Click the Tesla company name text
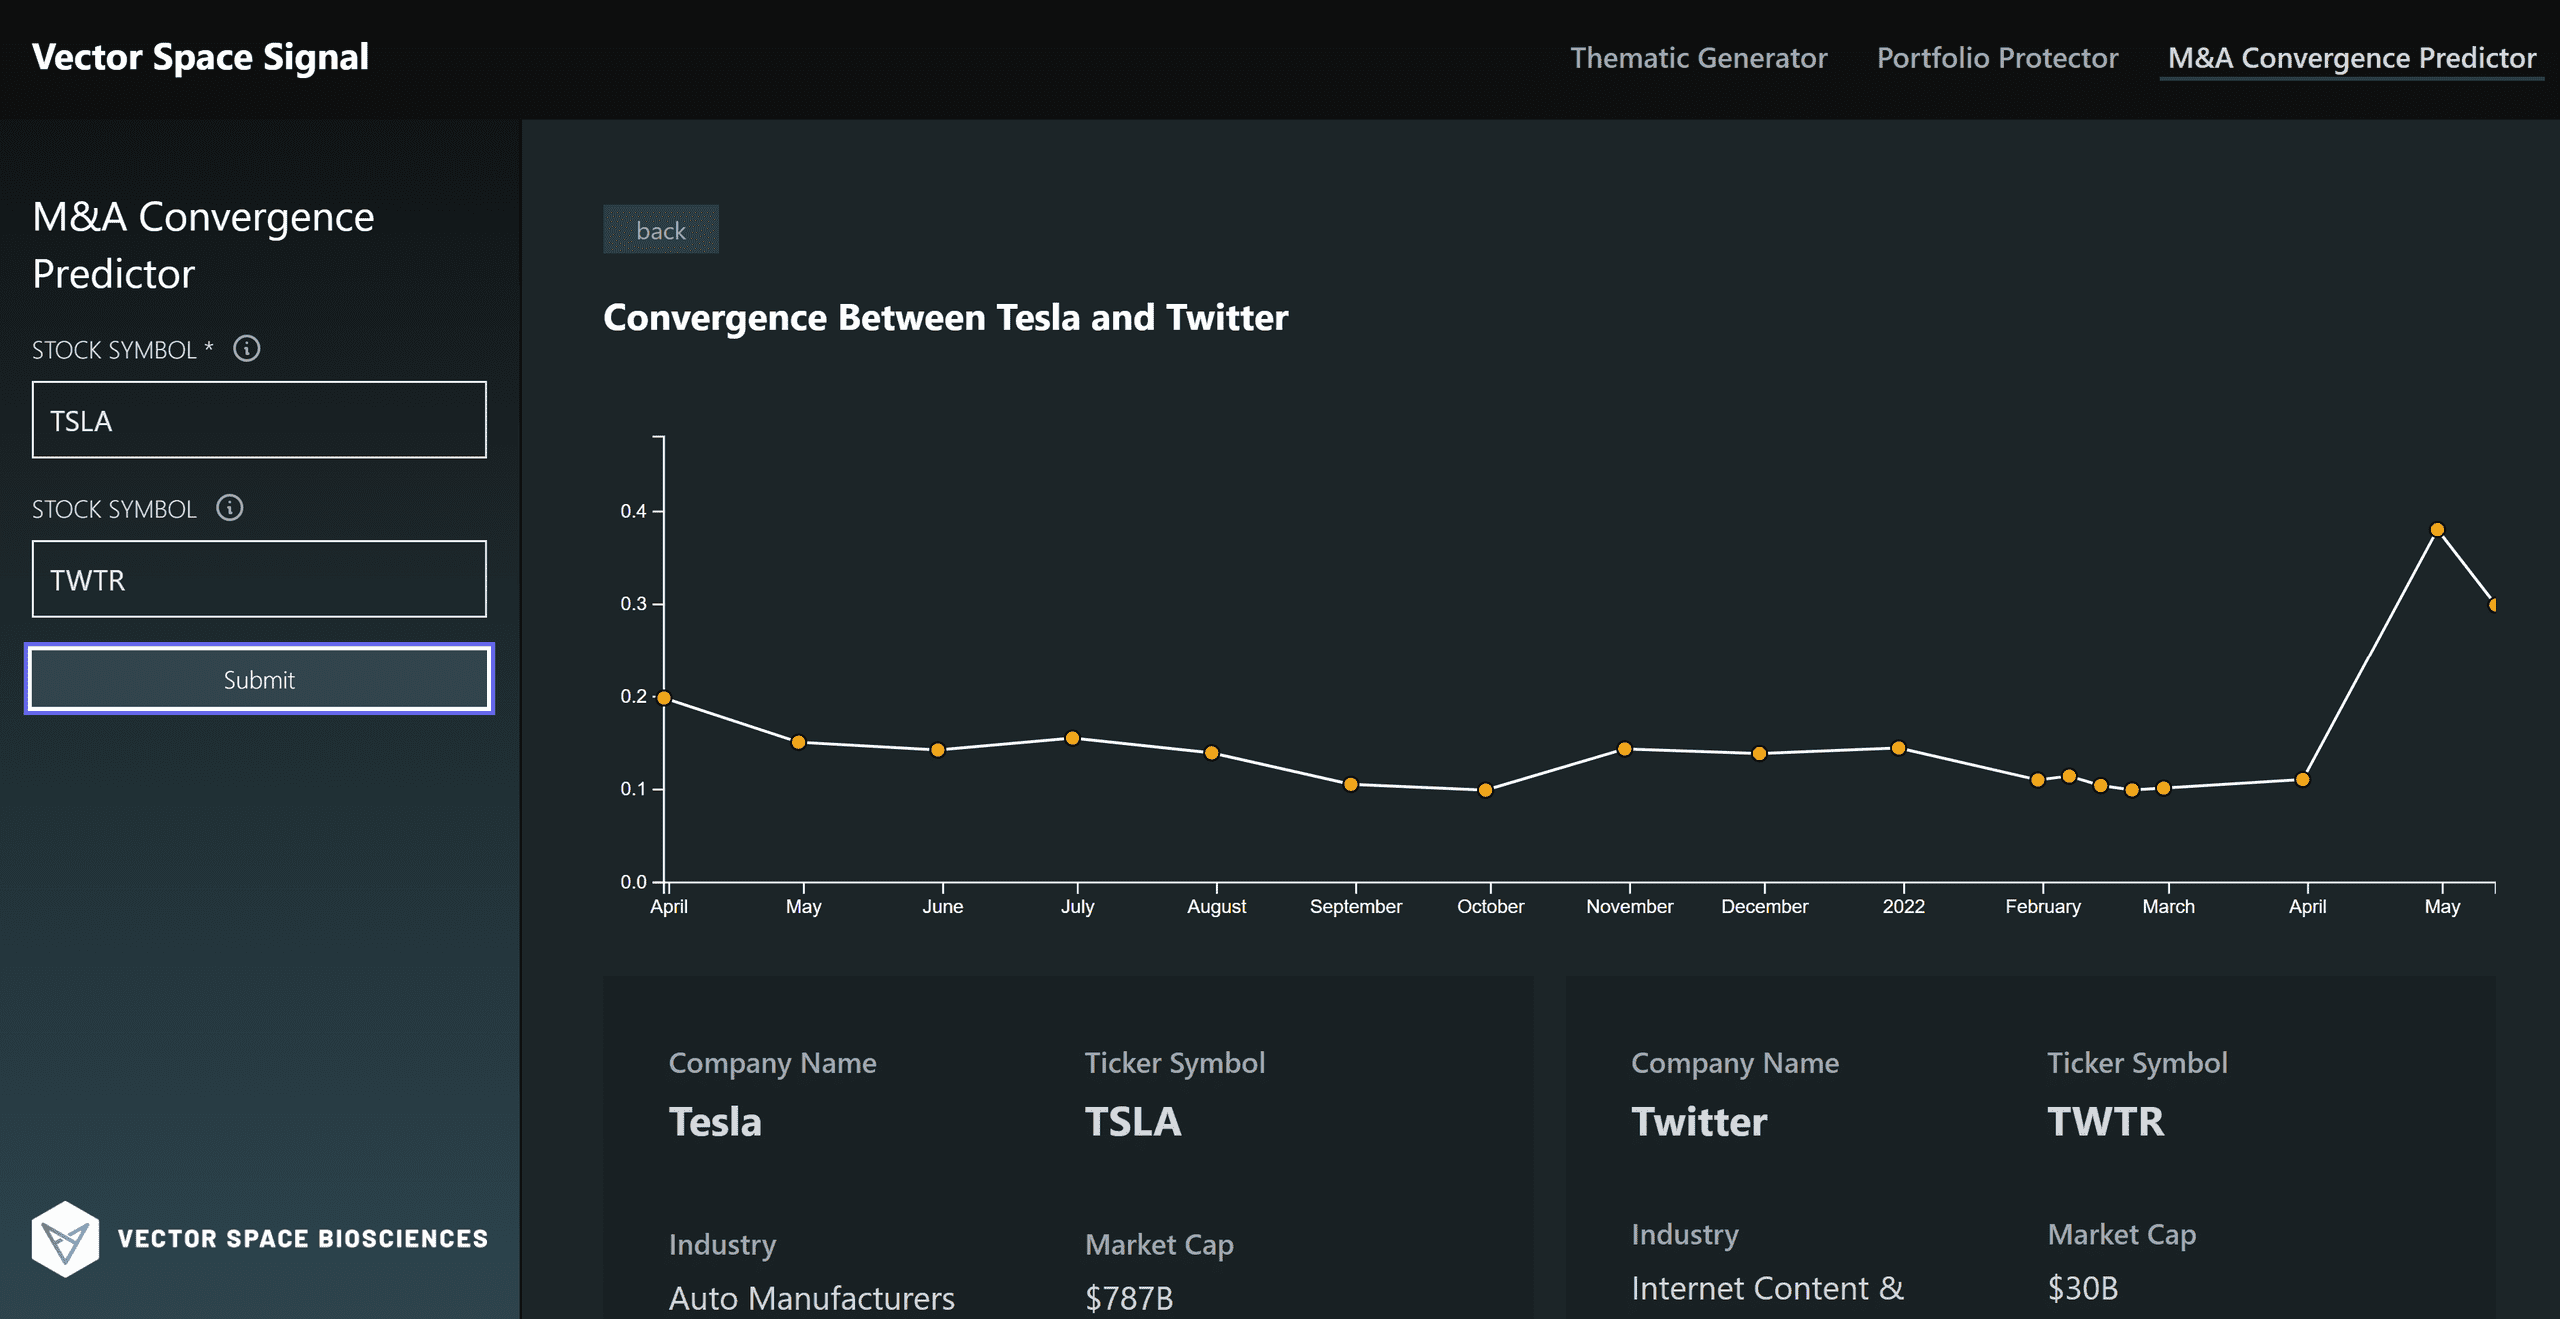This screenshot has height=1319, width=2560. (x=715, y=1121)
